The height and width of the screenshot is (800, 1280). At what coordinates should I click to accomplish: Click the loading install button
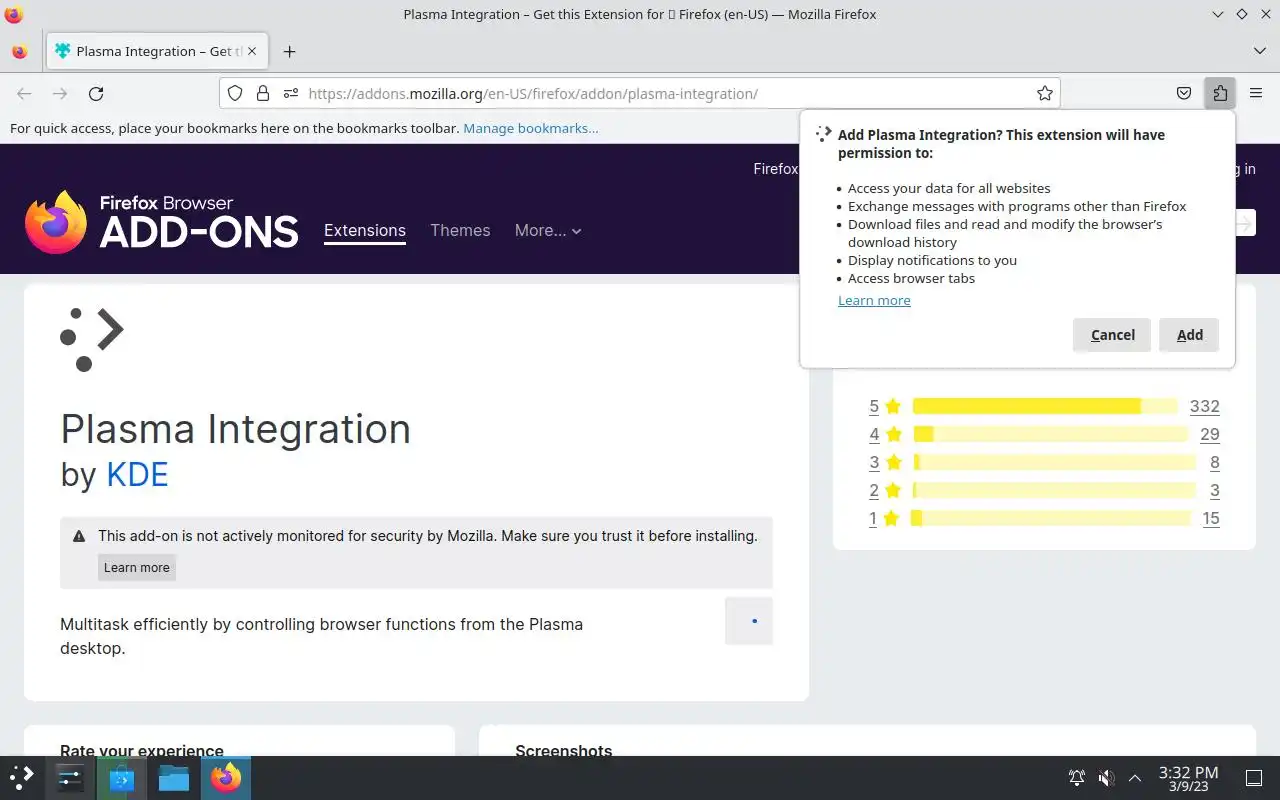[x=749, y=621]
